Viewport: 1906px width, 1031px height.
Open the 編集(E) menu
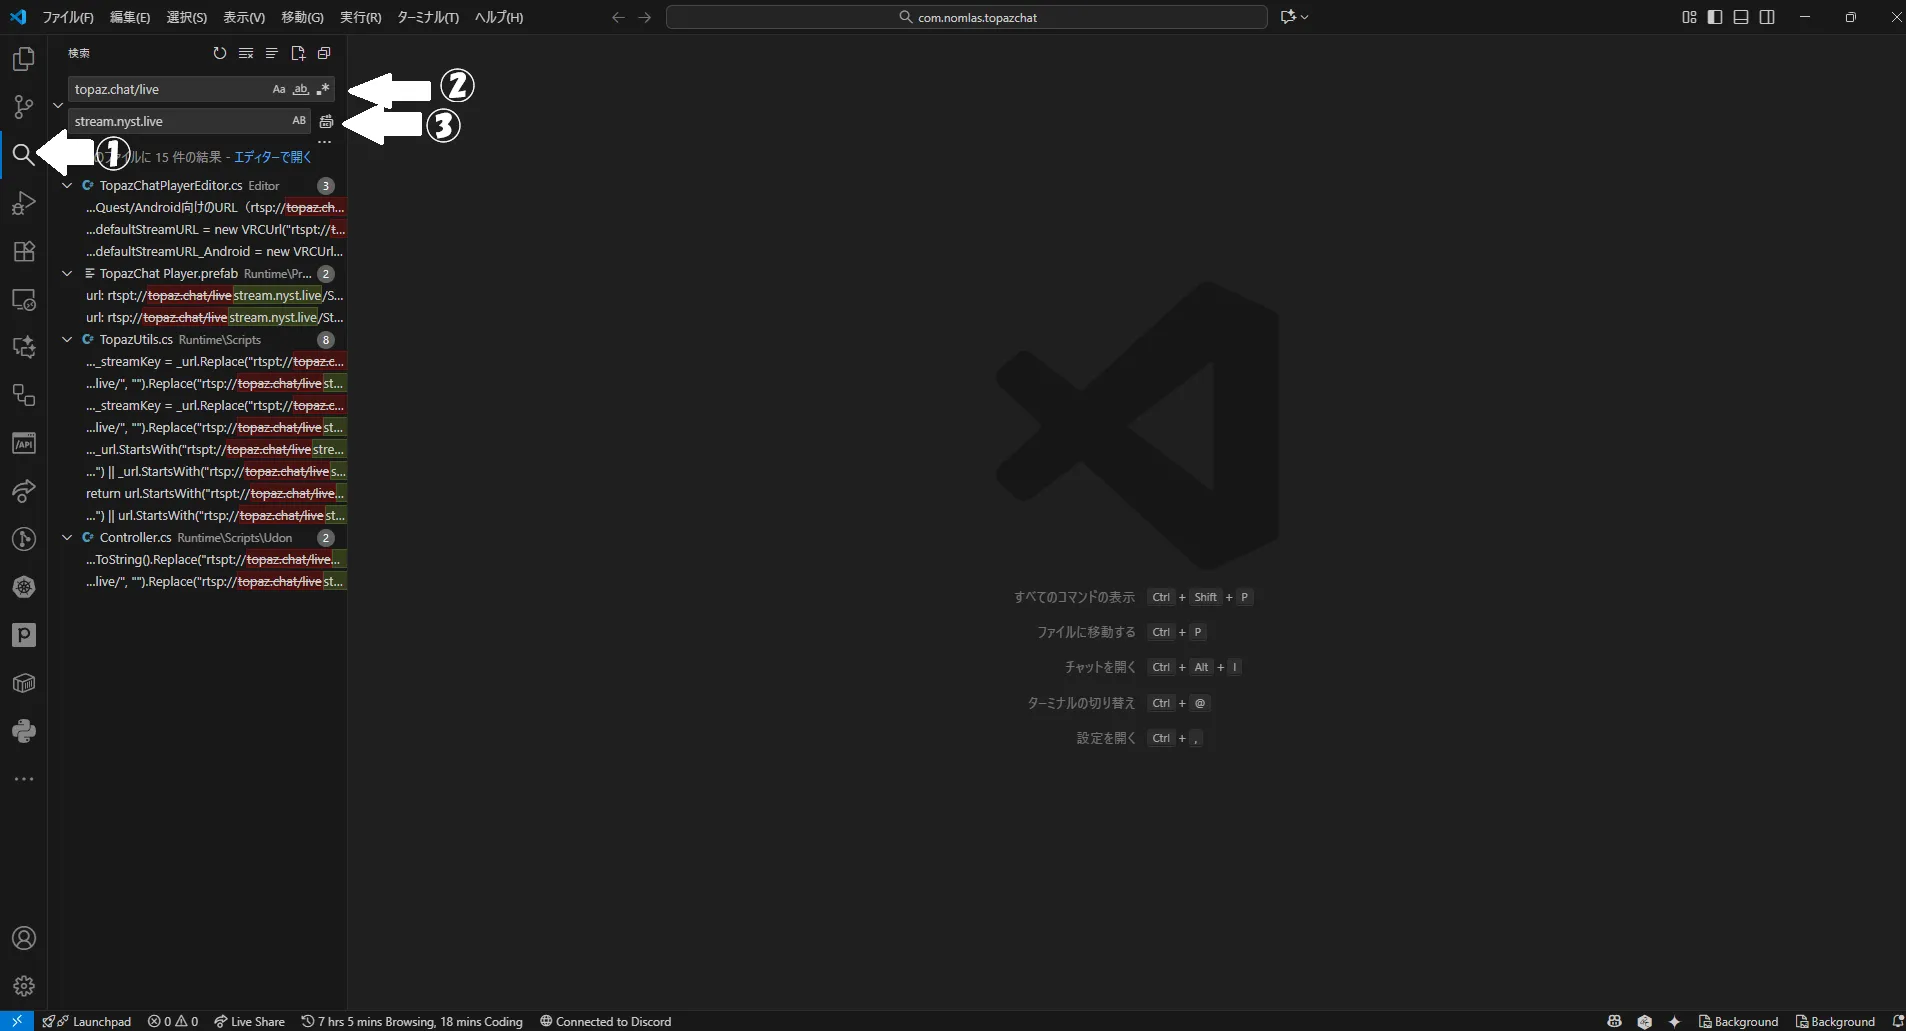(130, 17)
